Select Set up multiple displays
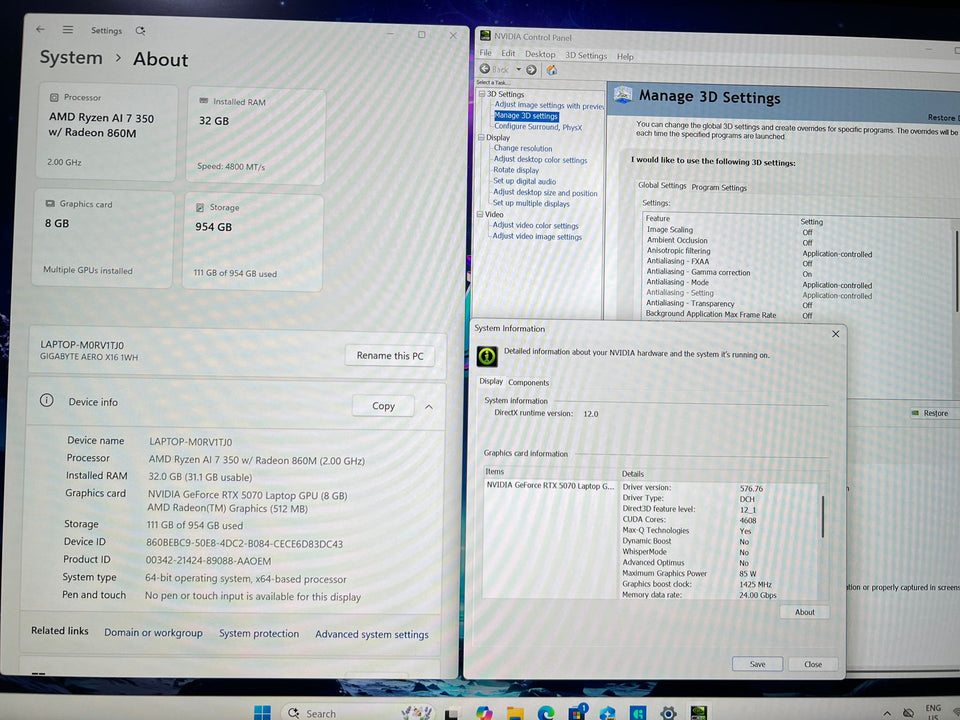 [531, 203]
